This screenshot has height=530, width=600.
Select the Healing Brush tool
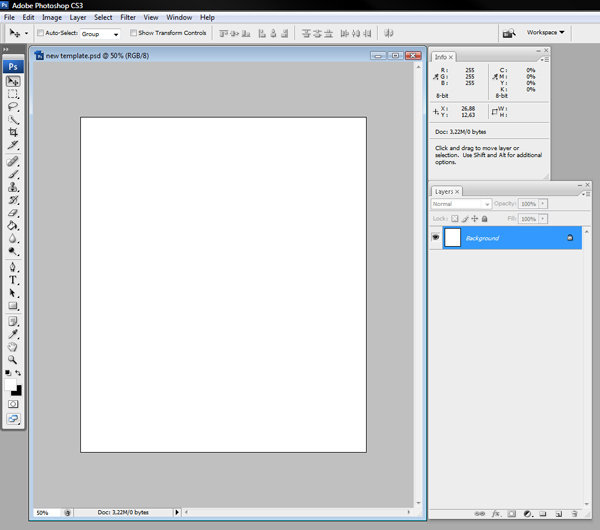point(13,161)
